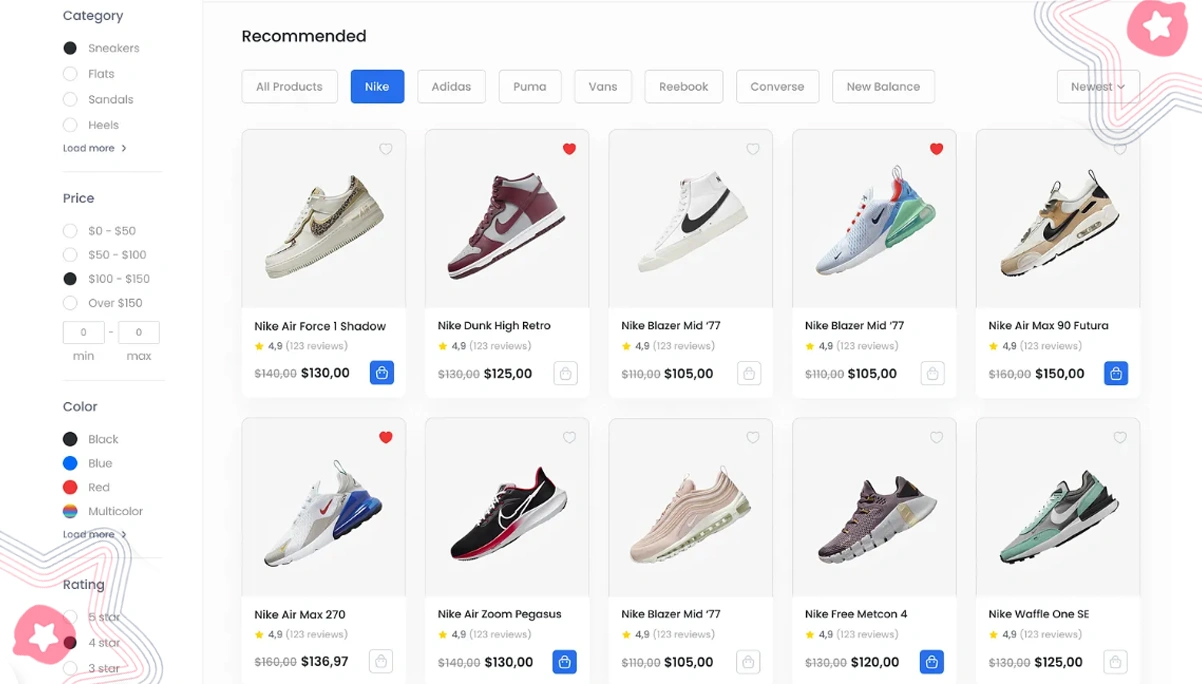Select the Over $150 price option
The height and width of the screenshot is (684, 1202).
coord(70,303)
